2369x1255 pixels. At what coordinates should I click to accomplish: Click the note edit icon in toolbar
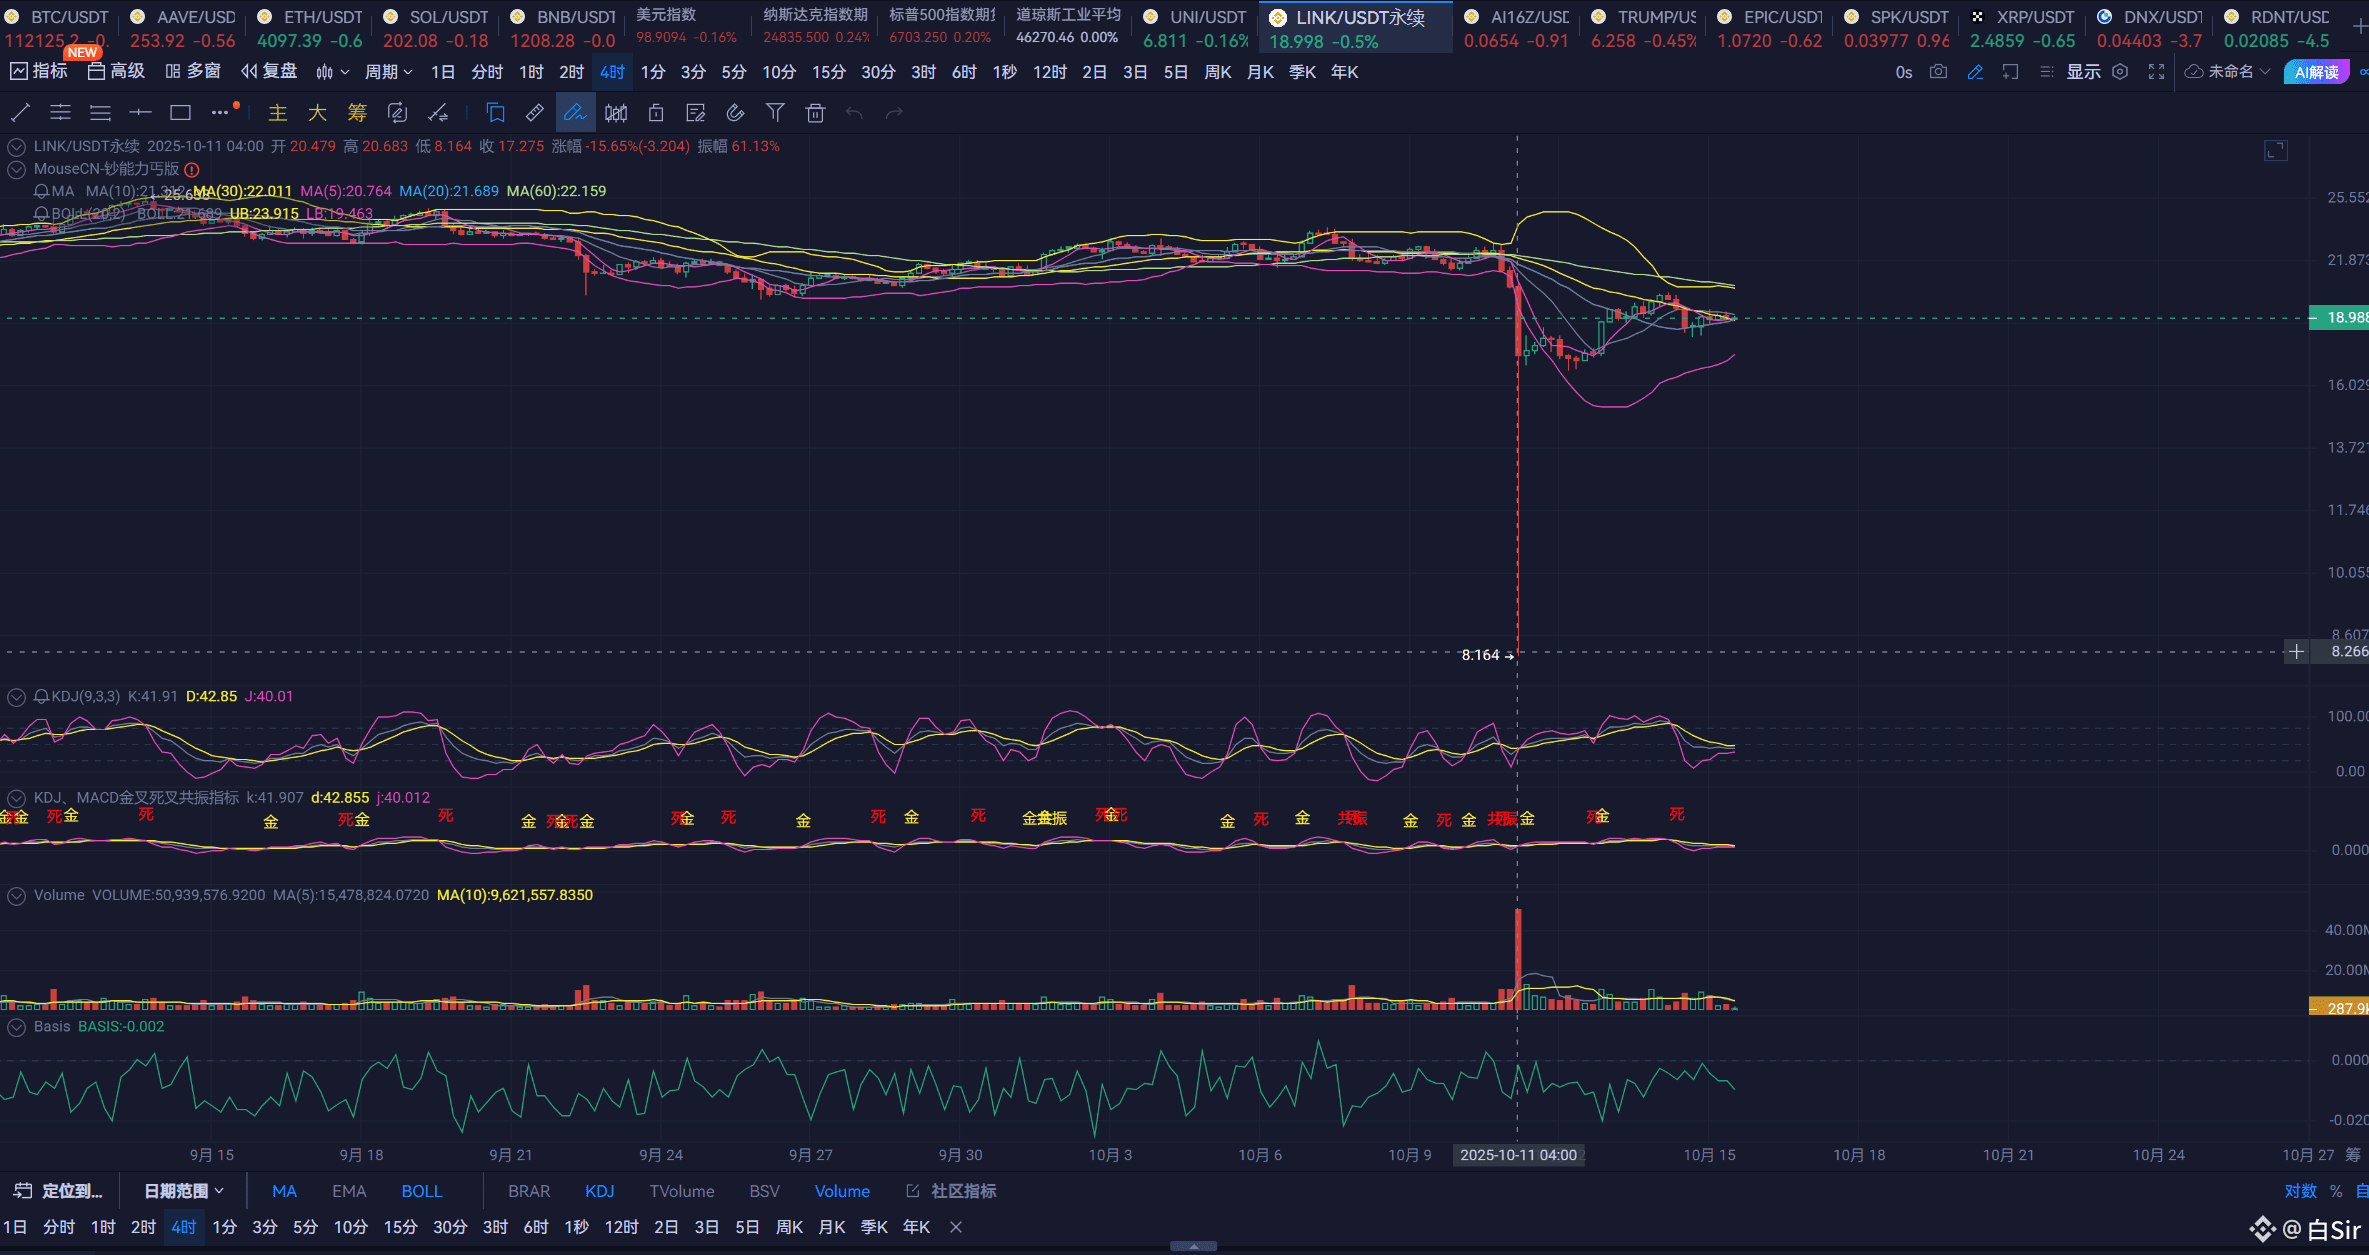[x=696, y=113]
